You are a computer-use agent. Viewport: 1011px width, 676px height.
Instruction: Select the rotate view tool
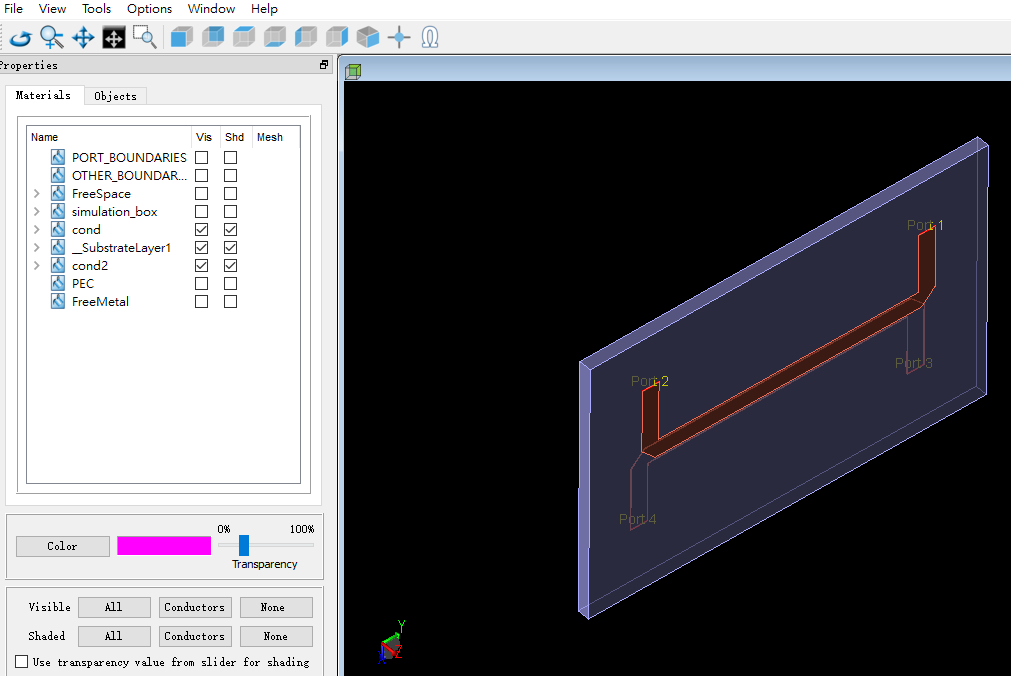[x=21, y=37]
